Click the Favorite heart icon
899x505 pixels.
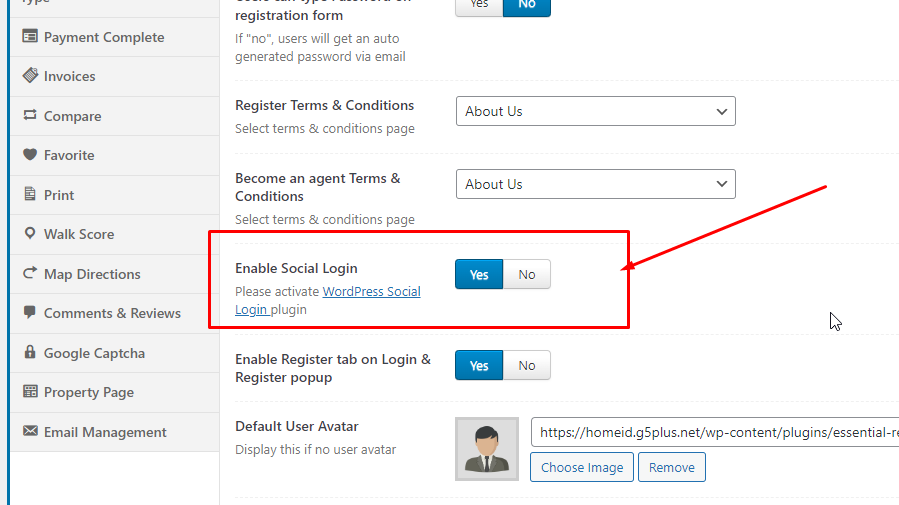pyautogui.click(x=30, y=155)
